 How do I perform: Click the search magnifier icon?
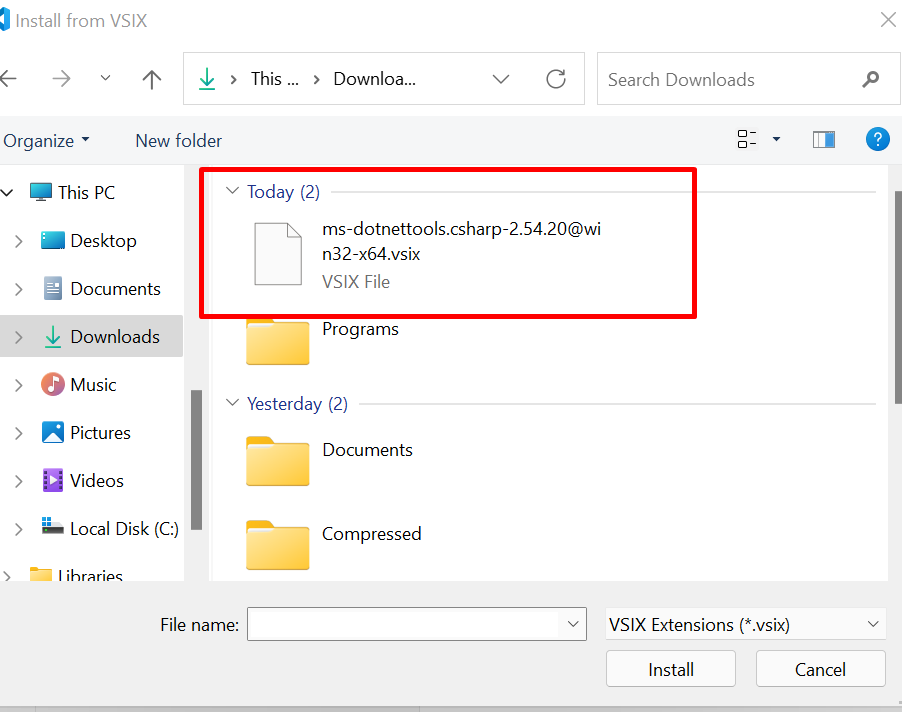tap(870, 79)
